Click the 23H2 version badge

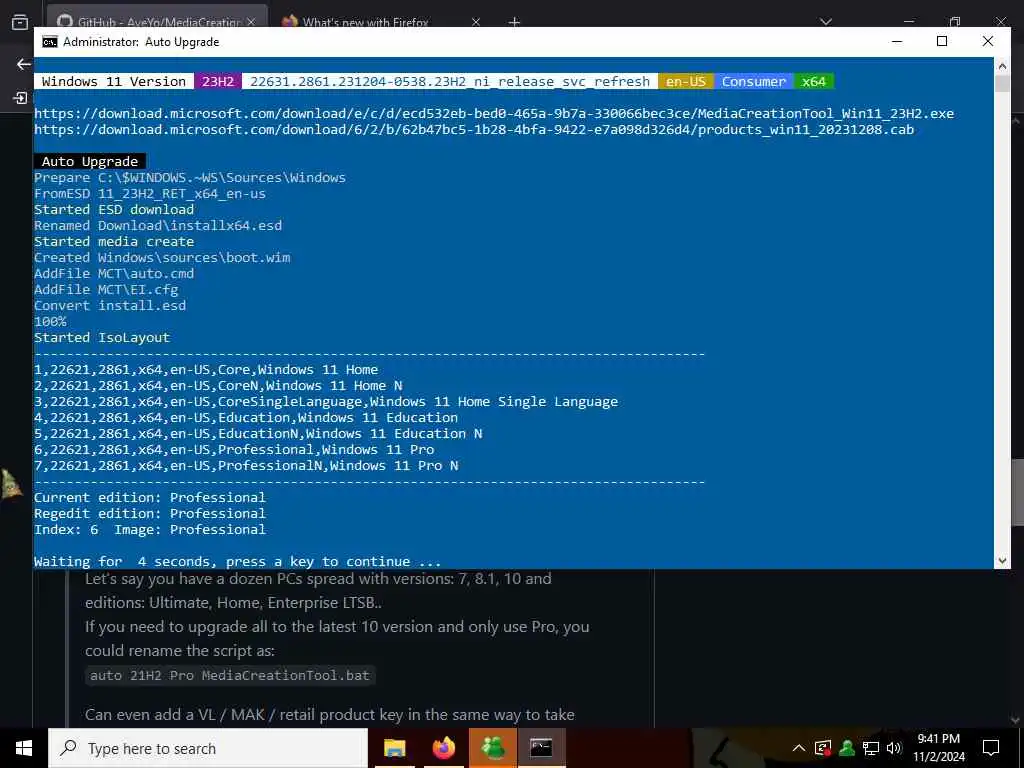[217, 82]
